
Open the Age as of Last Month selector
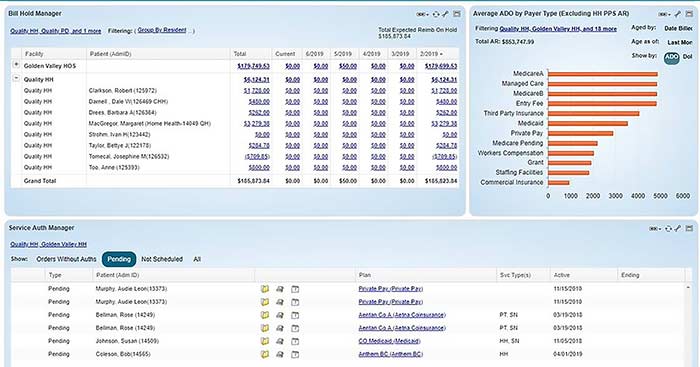tap(680, 42)
